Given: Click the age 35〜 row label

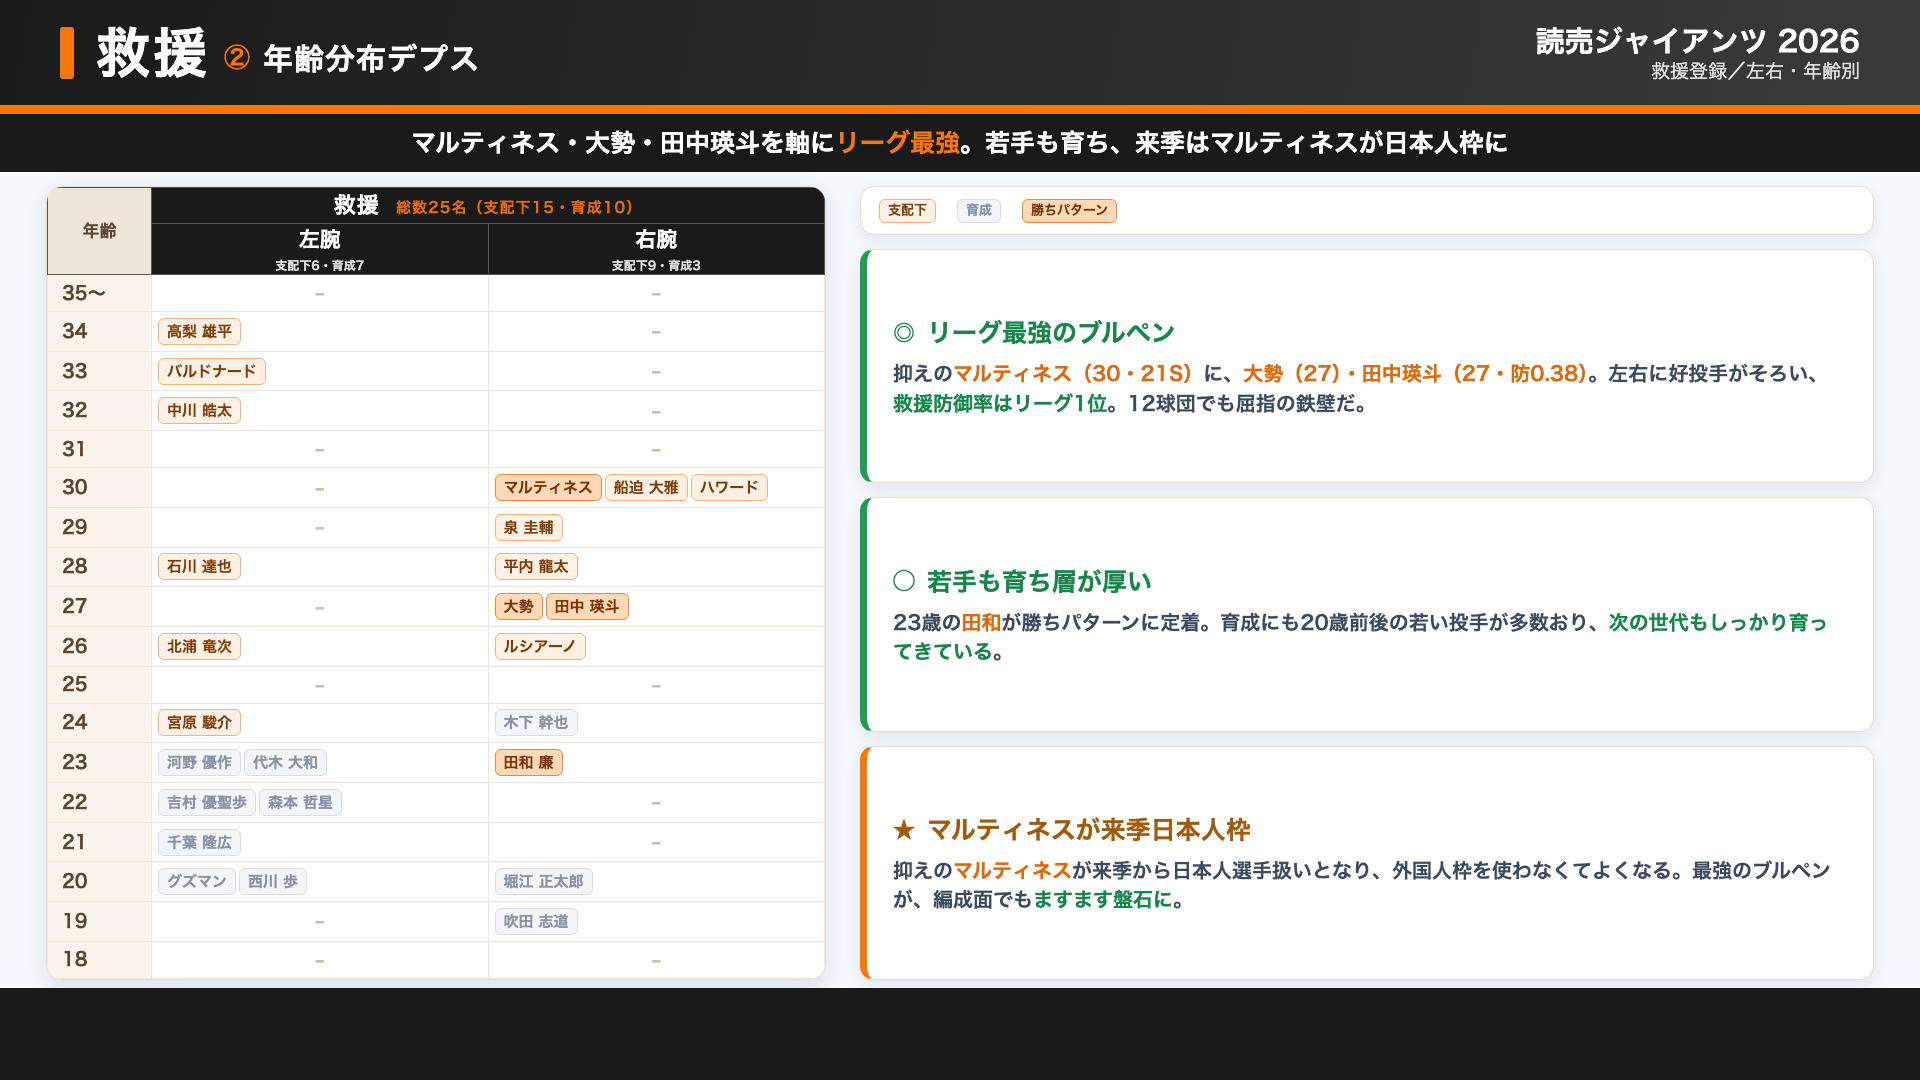Looking at the screenshot, I should pos(84,293).
